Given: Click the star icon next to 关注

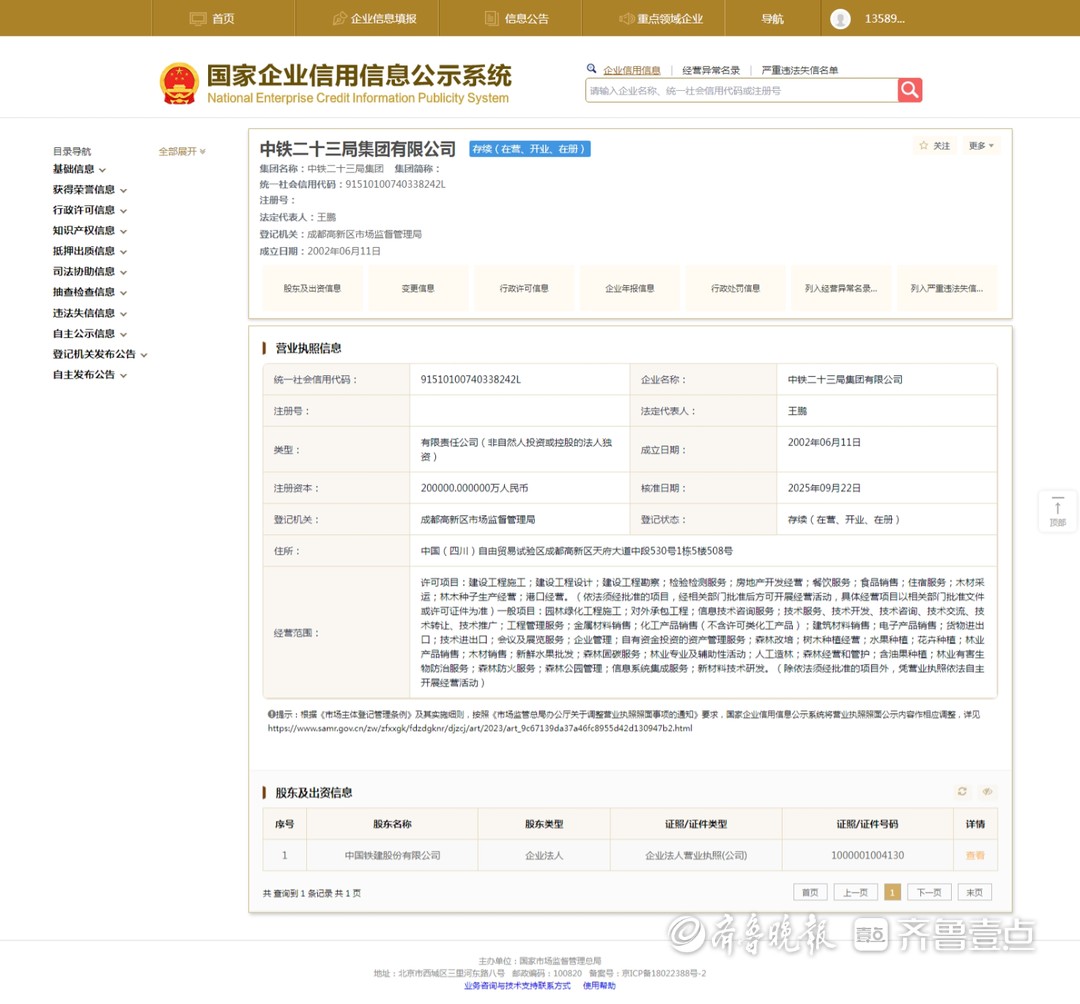Looking at the screenshot, I should [924, 145].
